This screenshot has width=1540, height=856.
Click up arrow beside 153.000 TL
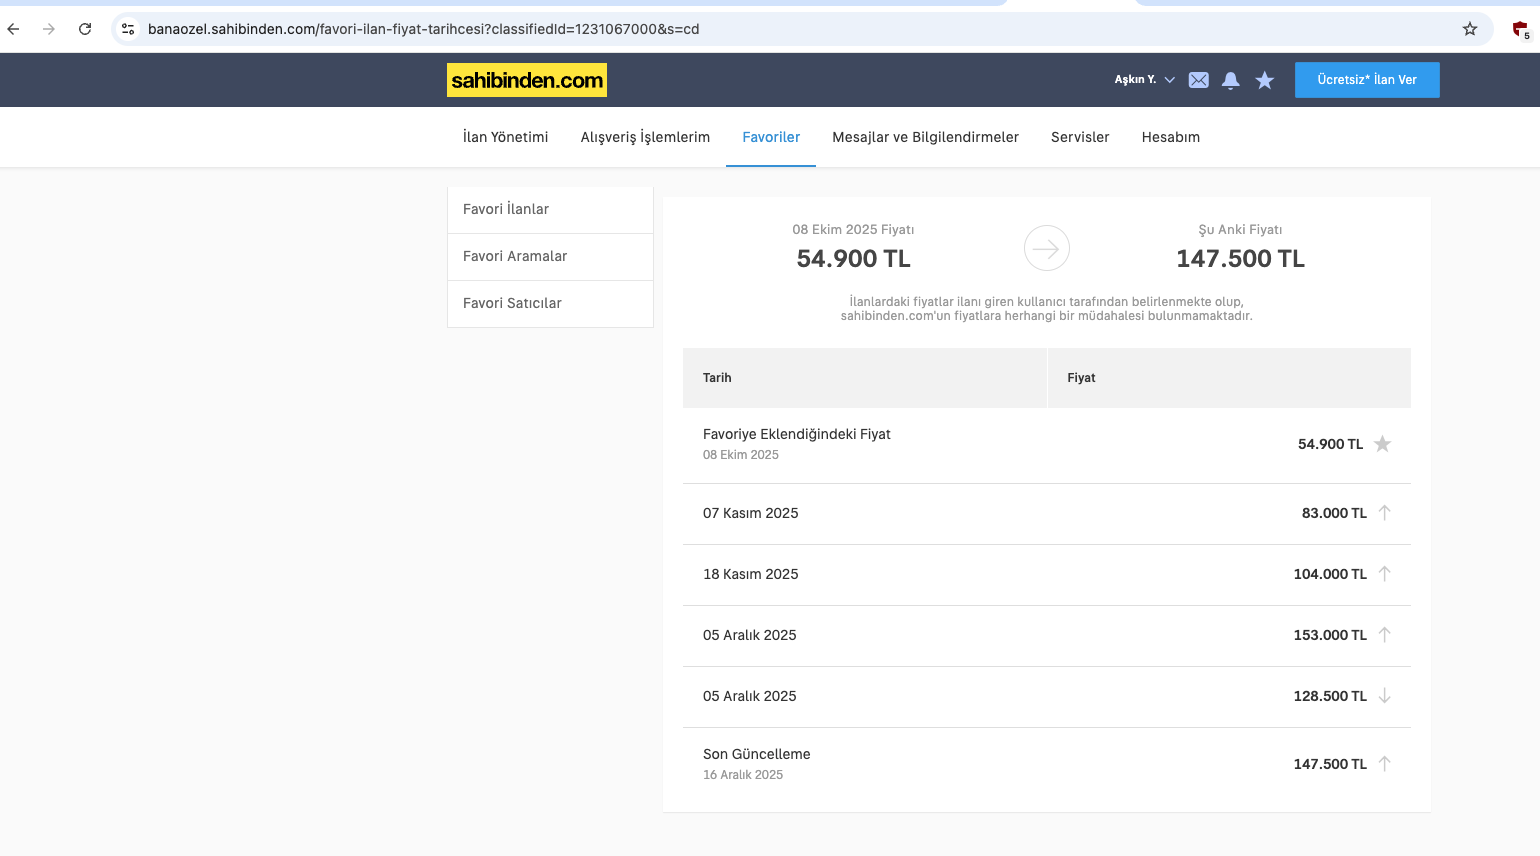coord(1385,635)
